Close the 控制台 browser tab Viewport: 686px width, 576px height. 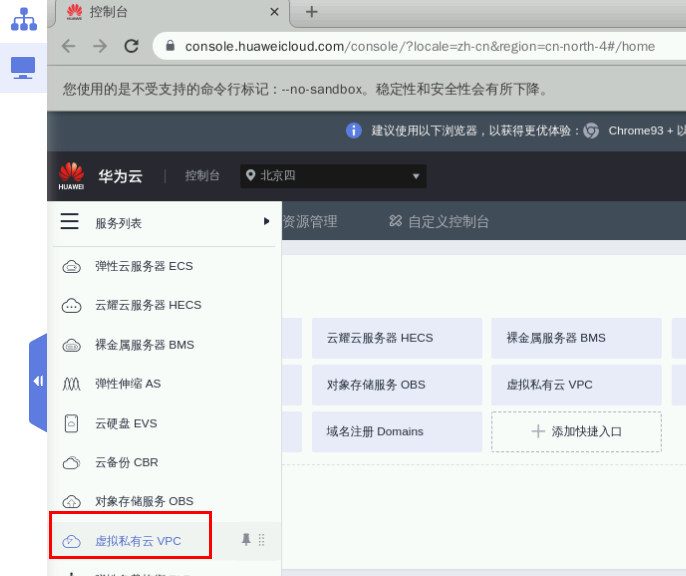(x=274, y=12)
